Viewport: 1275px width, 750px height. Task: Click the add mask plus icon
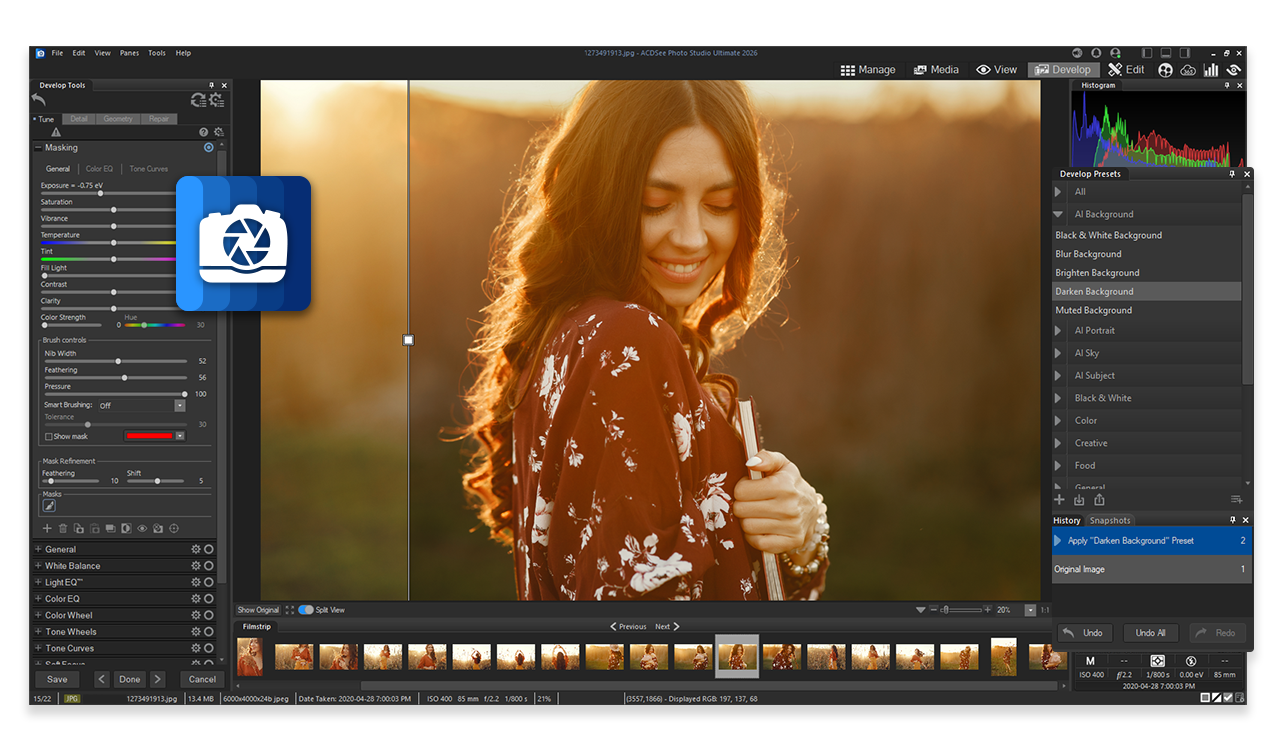pyautogui.click(x=47, y=528)
